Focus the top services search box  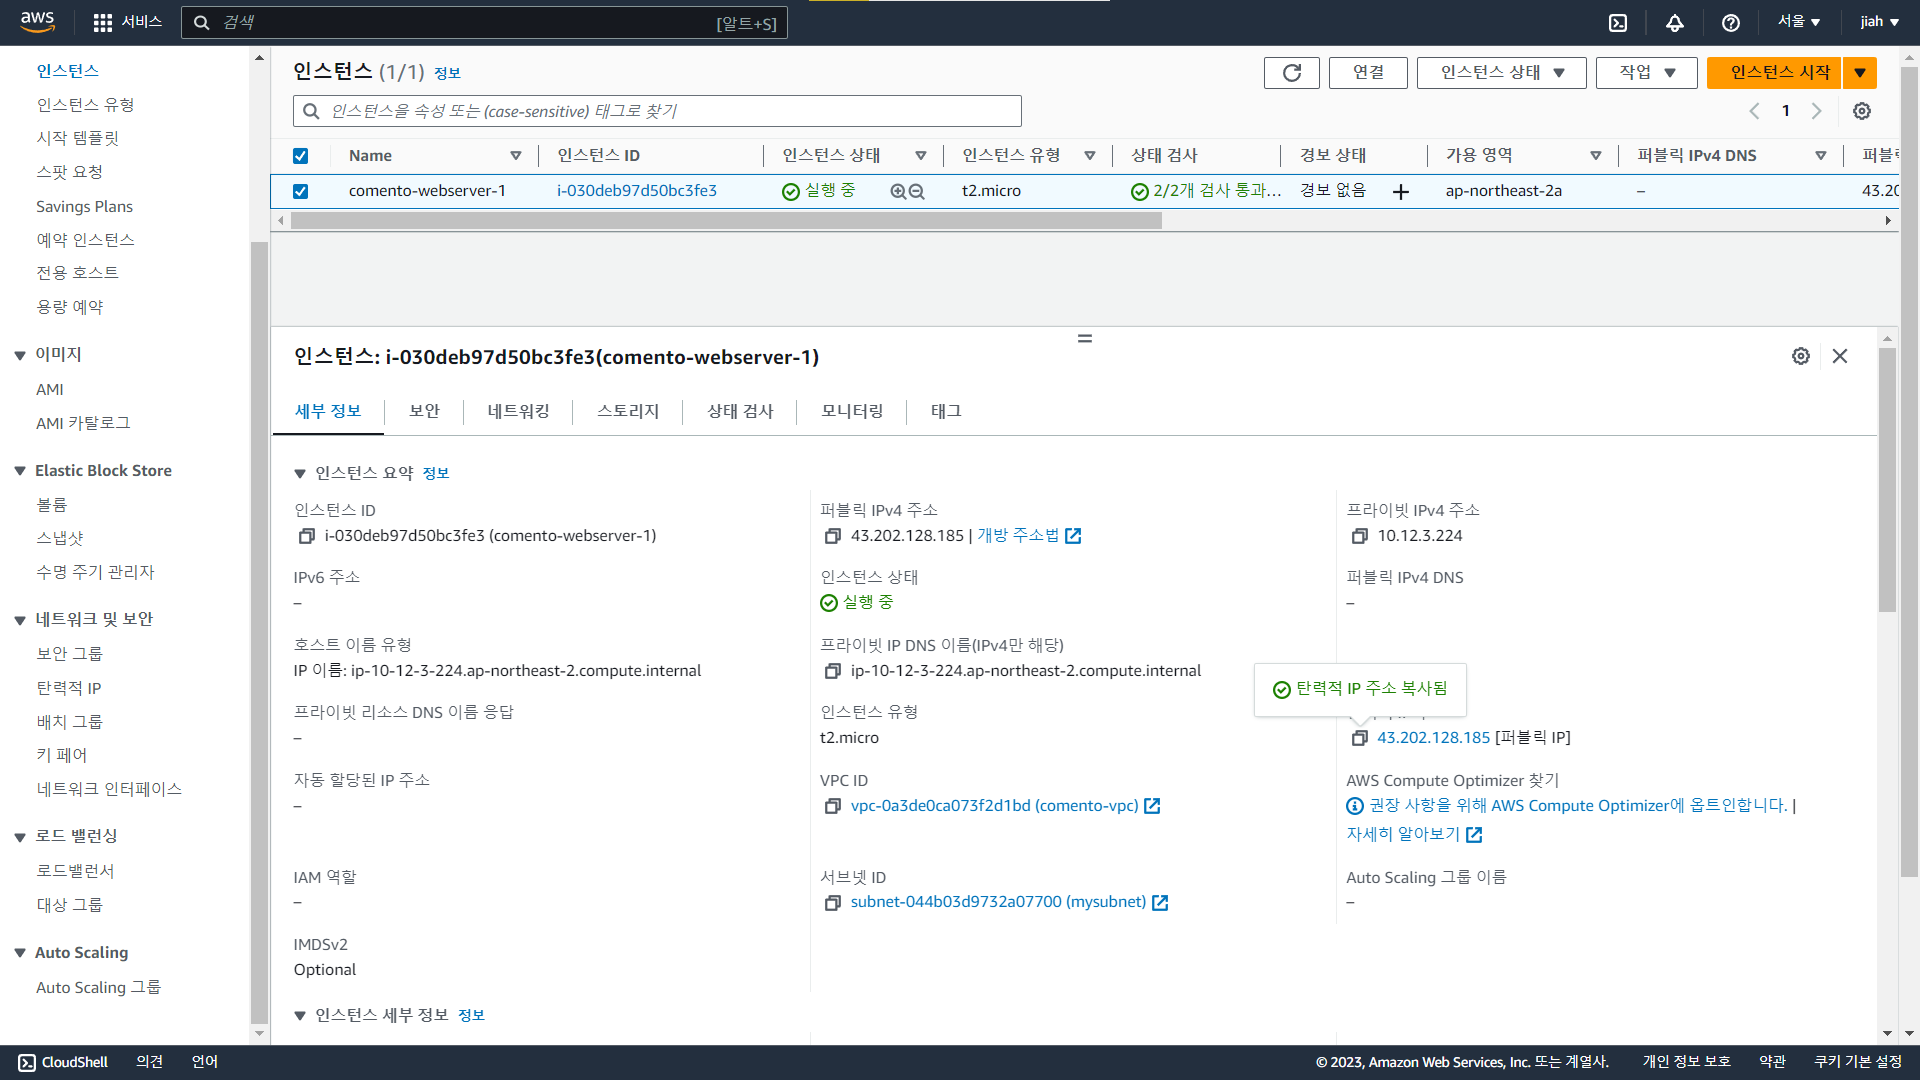[x=484, y=22]
